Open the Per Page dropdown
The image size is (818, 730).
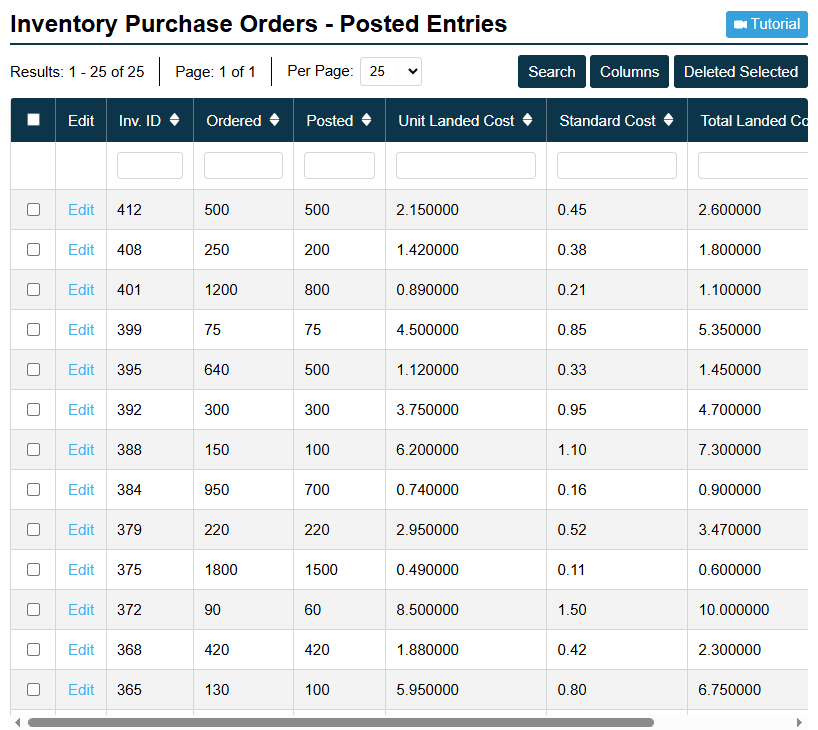pyautogui.click(x=391, y=71)
